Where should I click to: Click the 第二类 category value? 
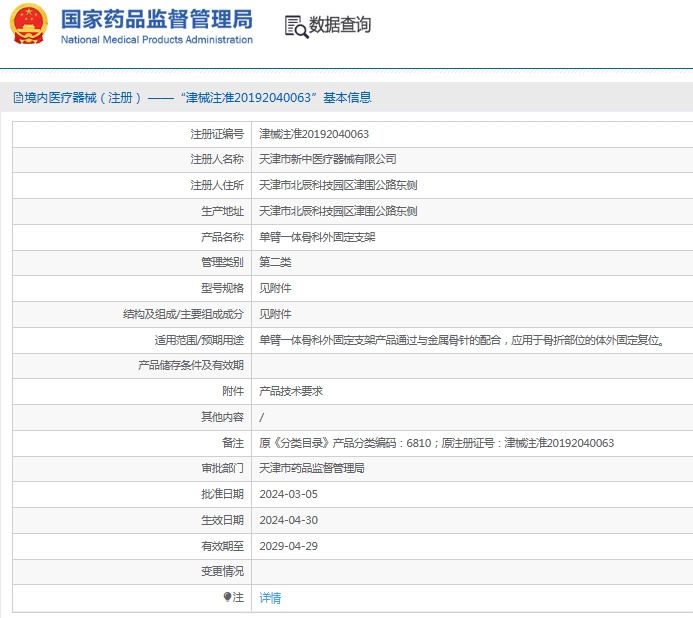pyautogui.click(x=275, y=262)
